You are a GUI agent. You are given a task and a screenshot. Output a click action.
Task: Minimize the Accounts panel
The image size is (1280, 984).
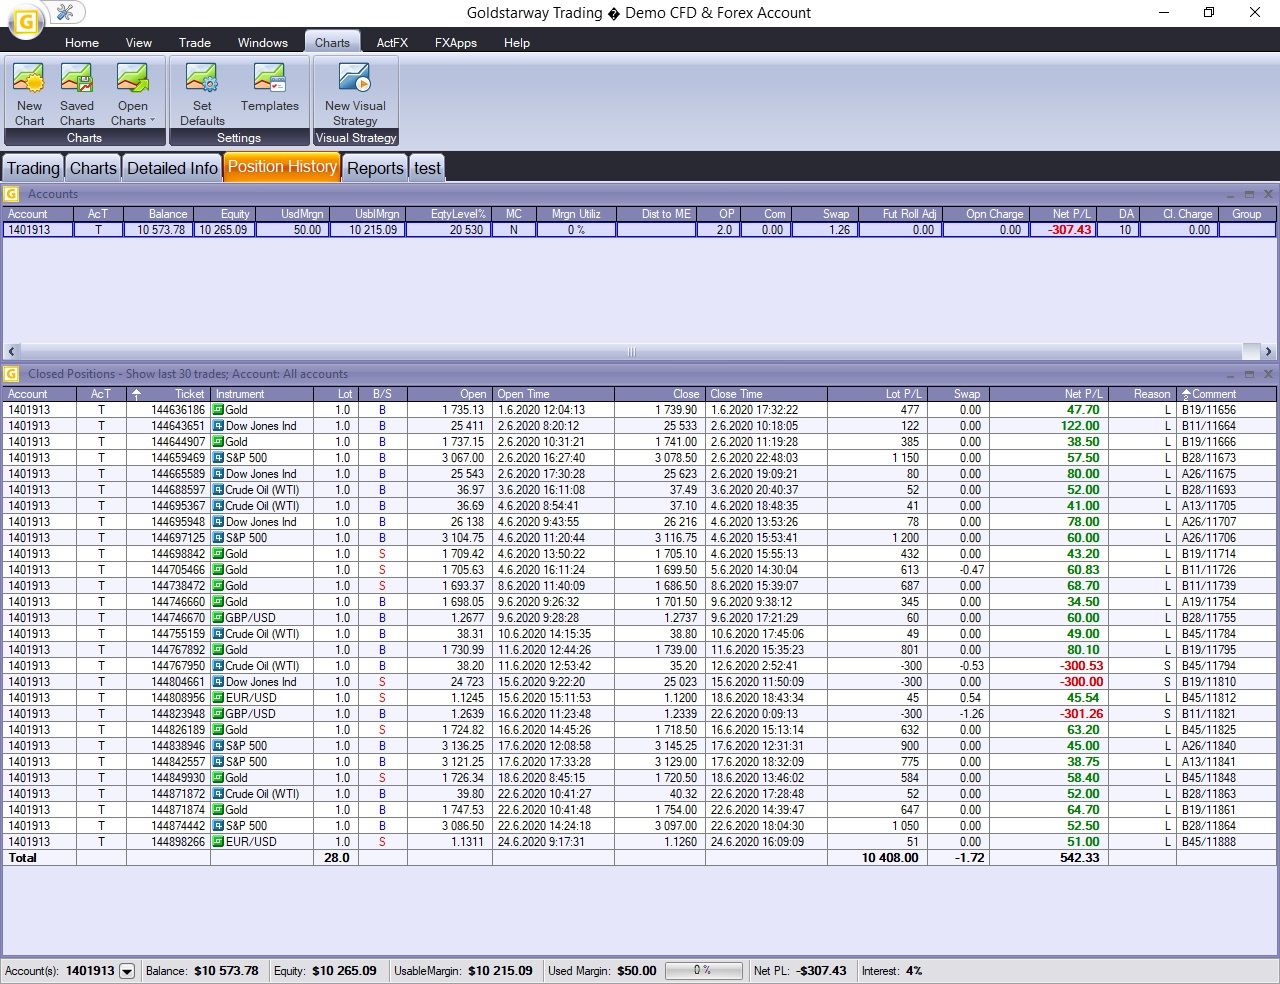click(x=1230, y=194)
